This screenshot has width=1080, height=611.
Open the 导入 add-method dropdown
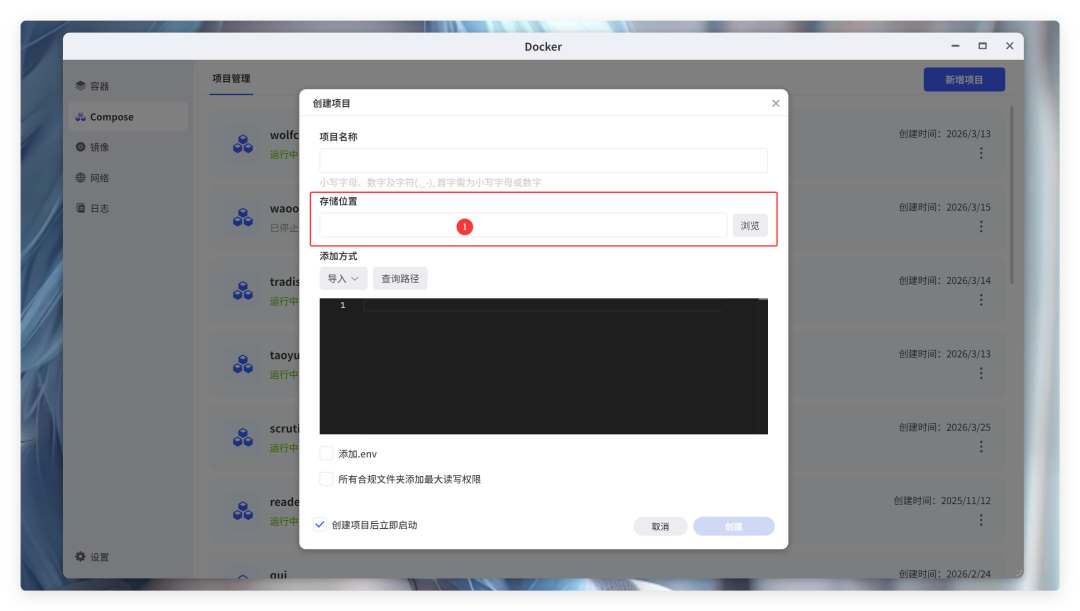343,278
